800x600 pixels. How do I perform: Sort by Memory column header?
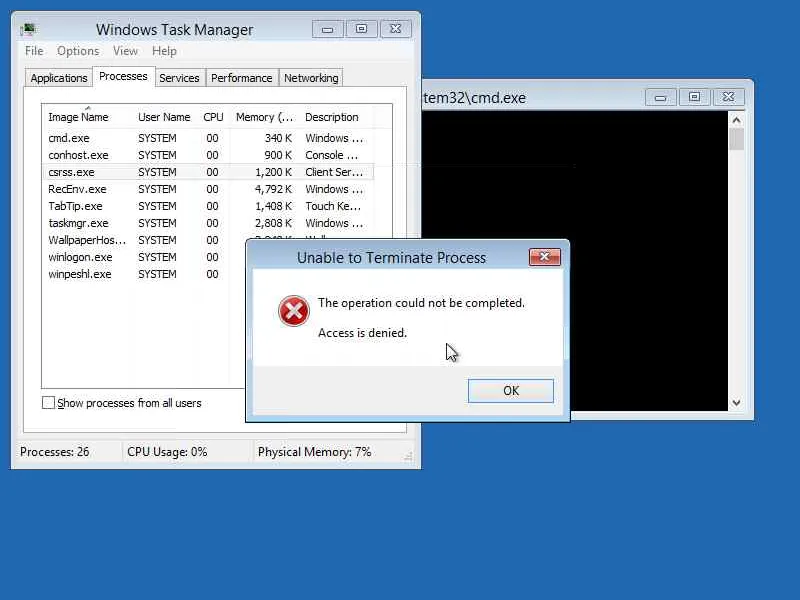pos(264,117)
